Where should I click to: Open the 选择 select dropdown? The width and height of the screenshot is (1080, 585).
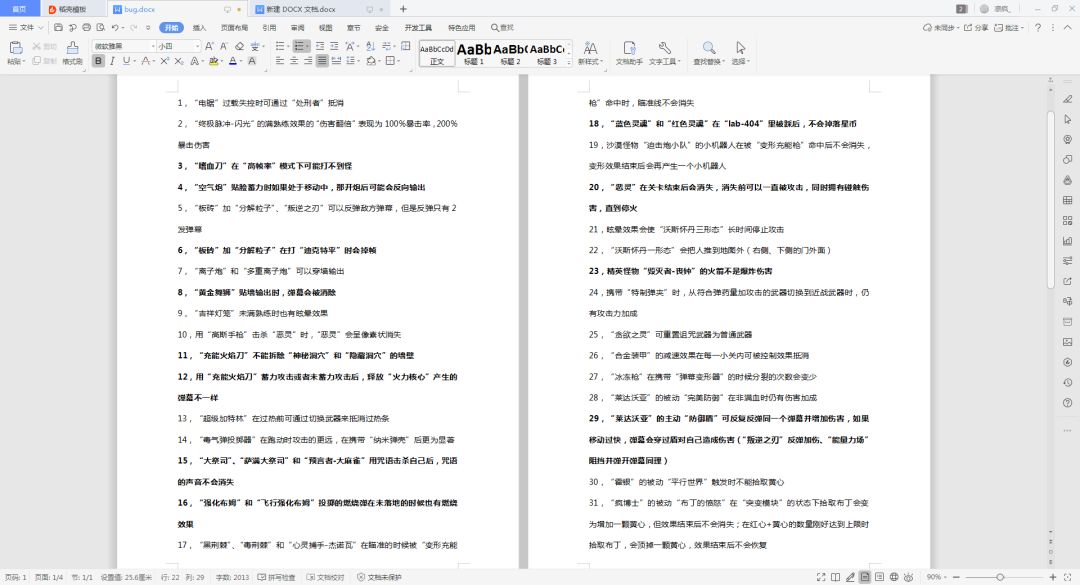(740, 61)
